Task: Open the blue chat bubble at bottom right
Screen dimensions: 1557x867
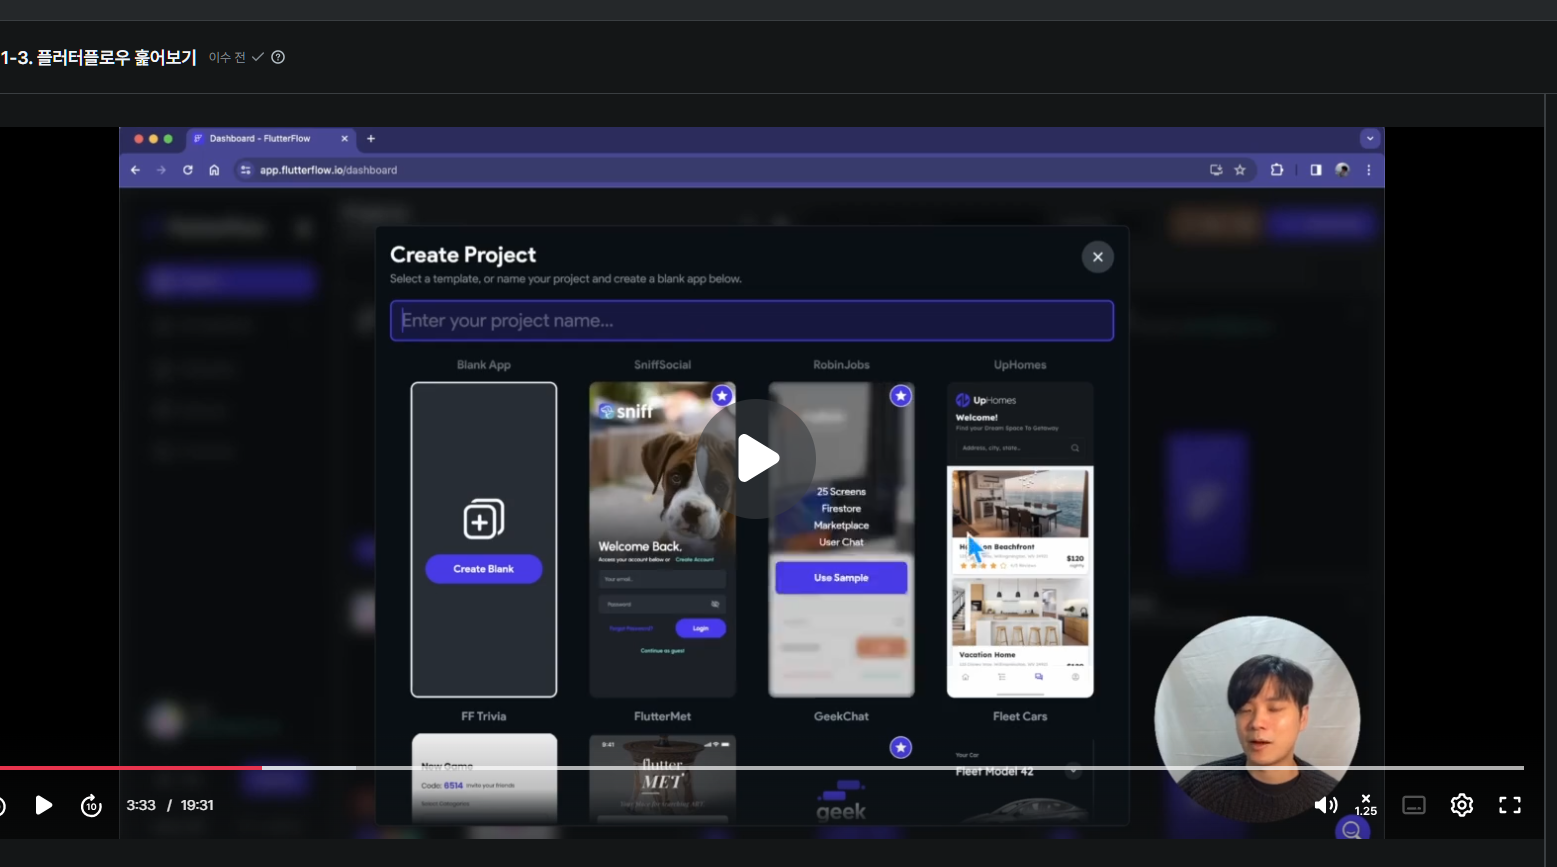Action: (x=1351, y=830)
